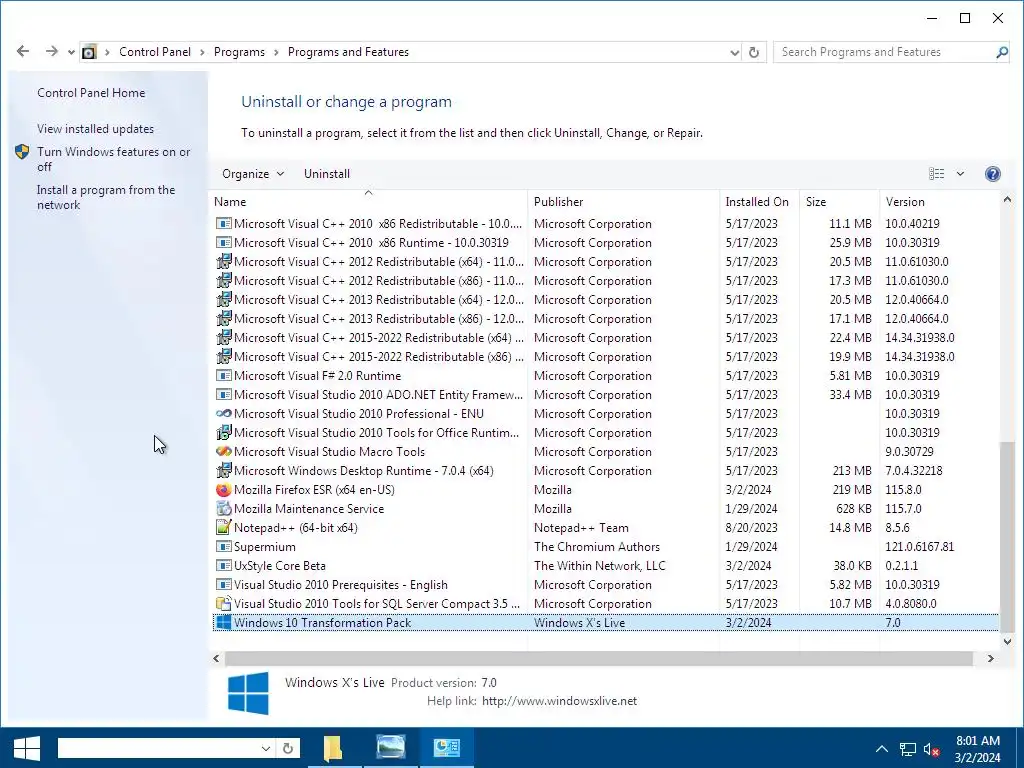
Task: Select Visual Studio 2010 Prerequisites - English row
Action: pyautogui.click(x=605, y=584)
